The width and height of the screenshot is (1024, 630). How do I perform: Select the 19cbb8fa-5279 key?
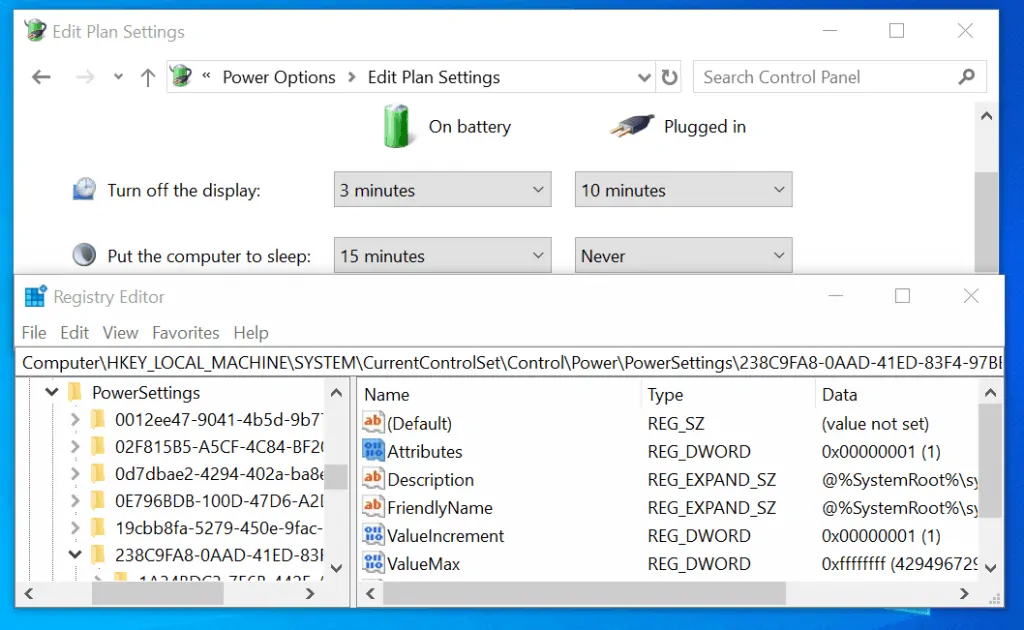point(218,528)
